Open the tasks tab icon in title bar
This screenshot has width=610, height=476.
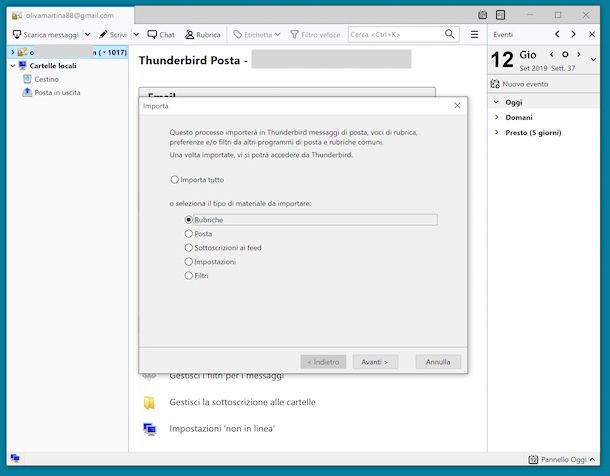501,15
